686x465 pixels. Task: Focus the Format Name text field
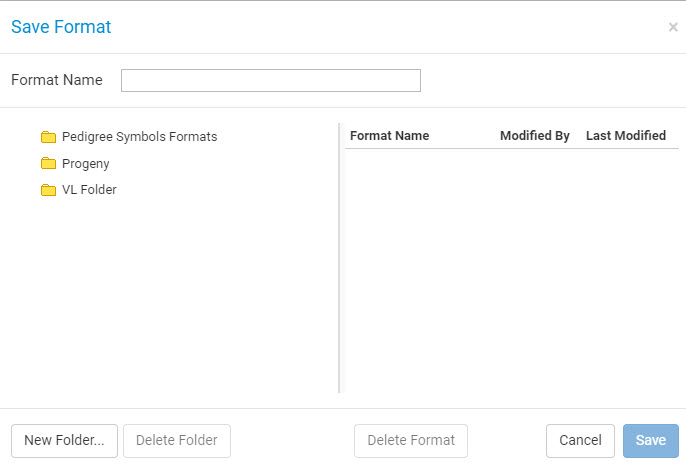click(271, 80)
